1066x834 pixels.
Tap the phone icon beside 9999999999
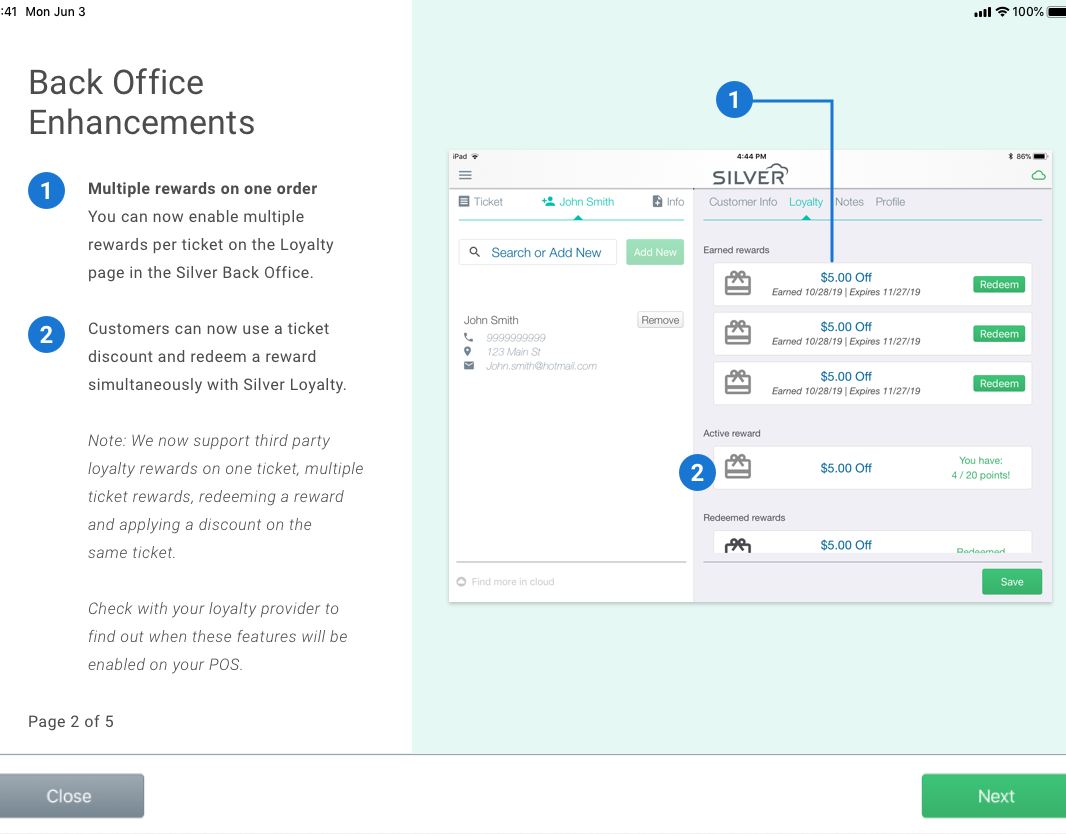point(468,337)
